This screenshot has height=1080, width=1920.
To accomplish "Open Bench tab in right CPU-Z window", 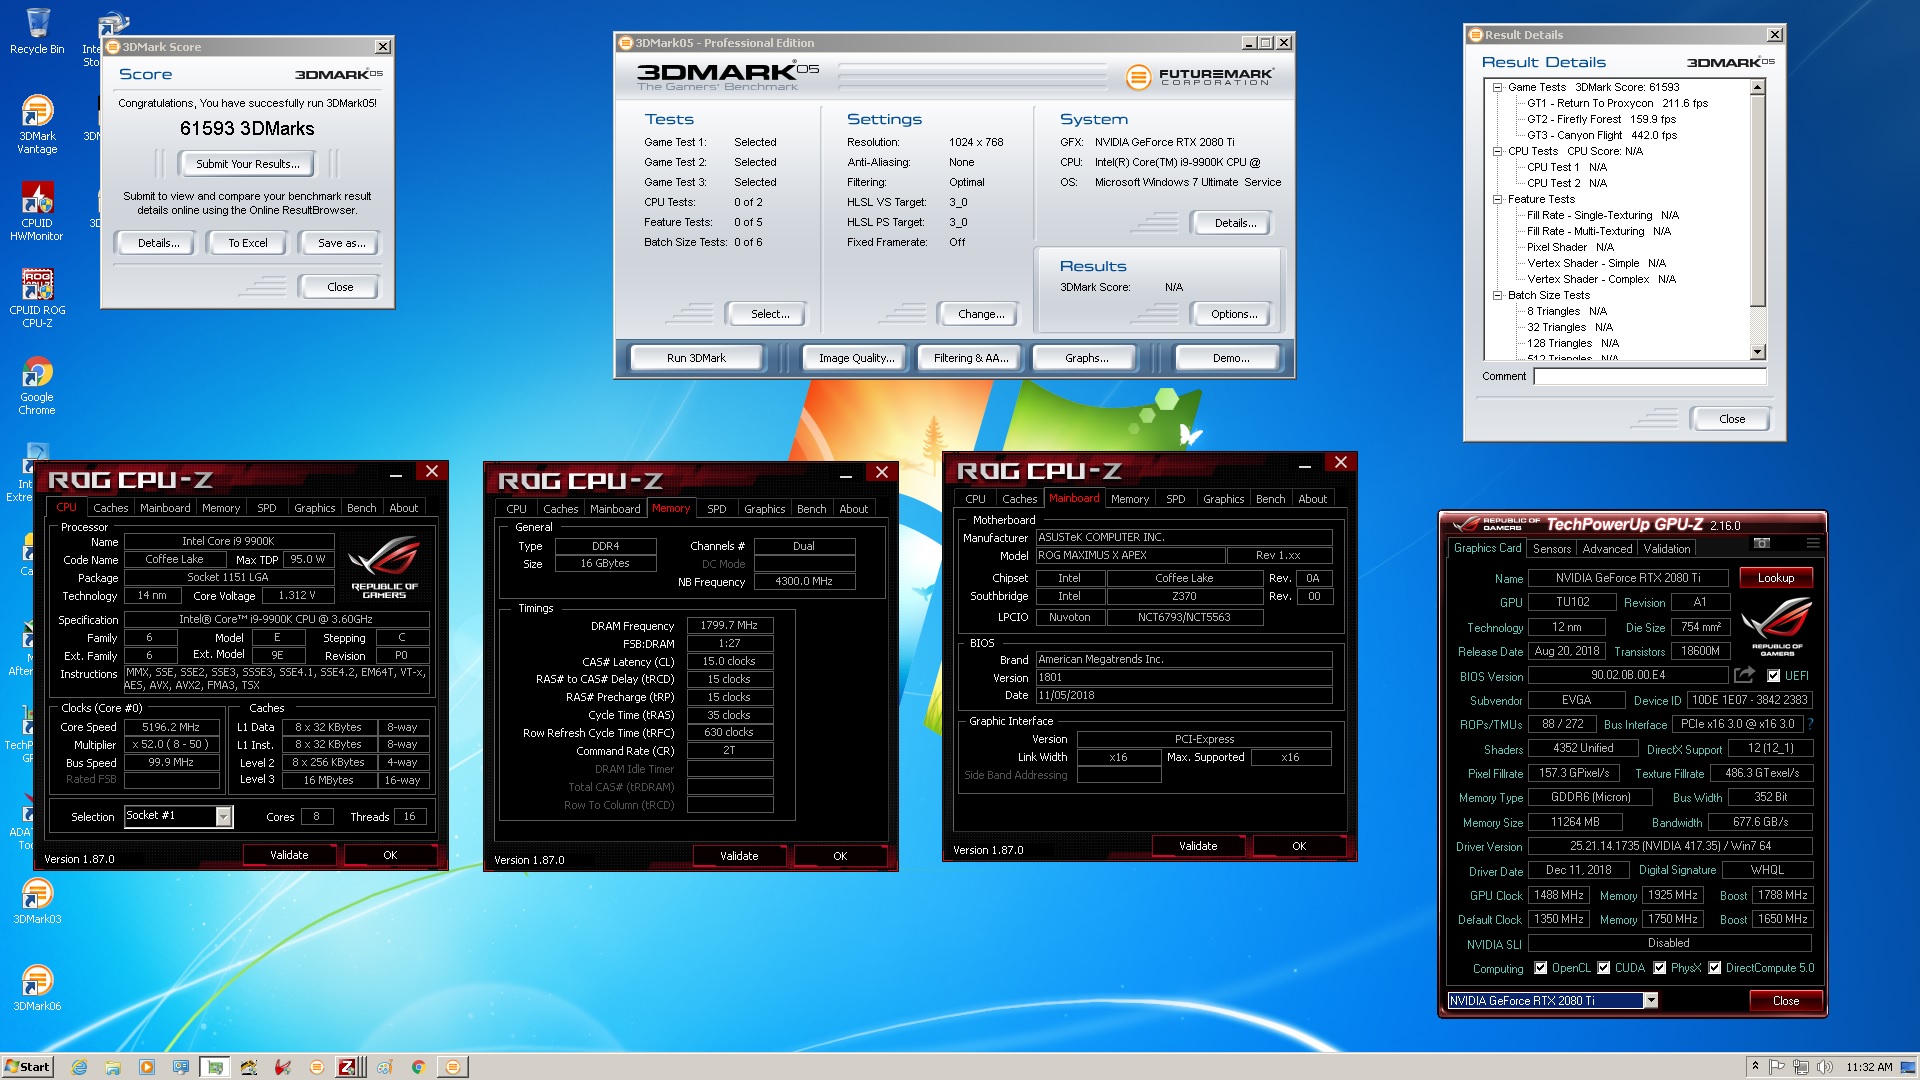I will [1270, 499].
